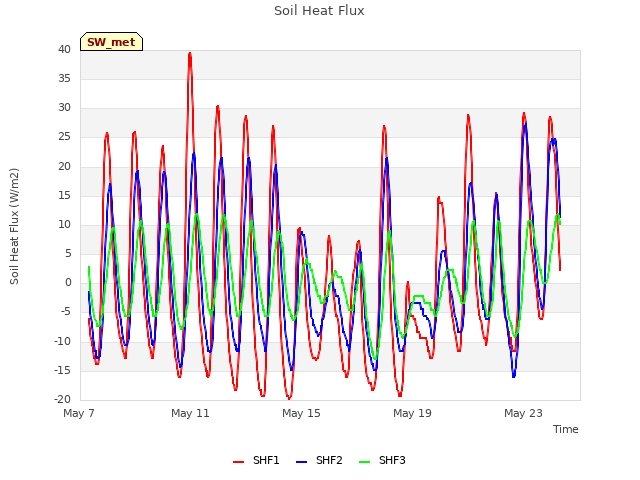This screenshot has height=480, width=640.
Task: Click the 25 y-axis tick label
Action: [x=64, y=137]
